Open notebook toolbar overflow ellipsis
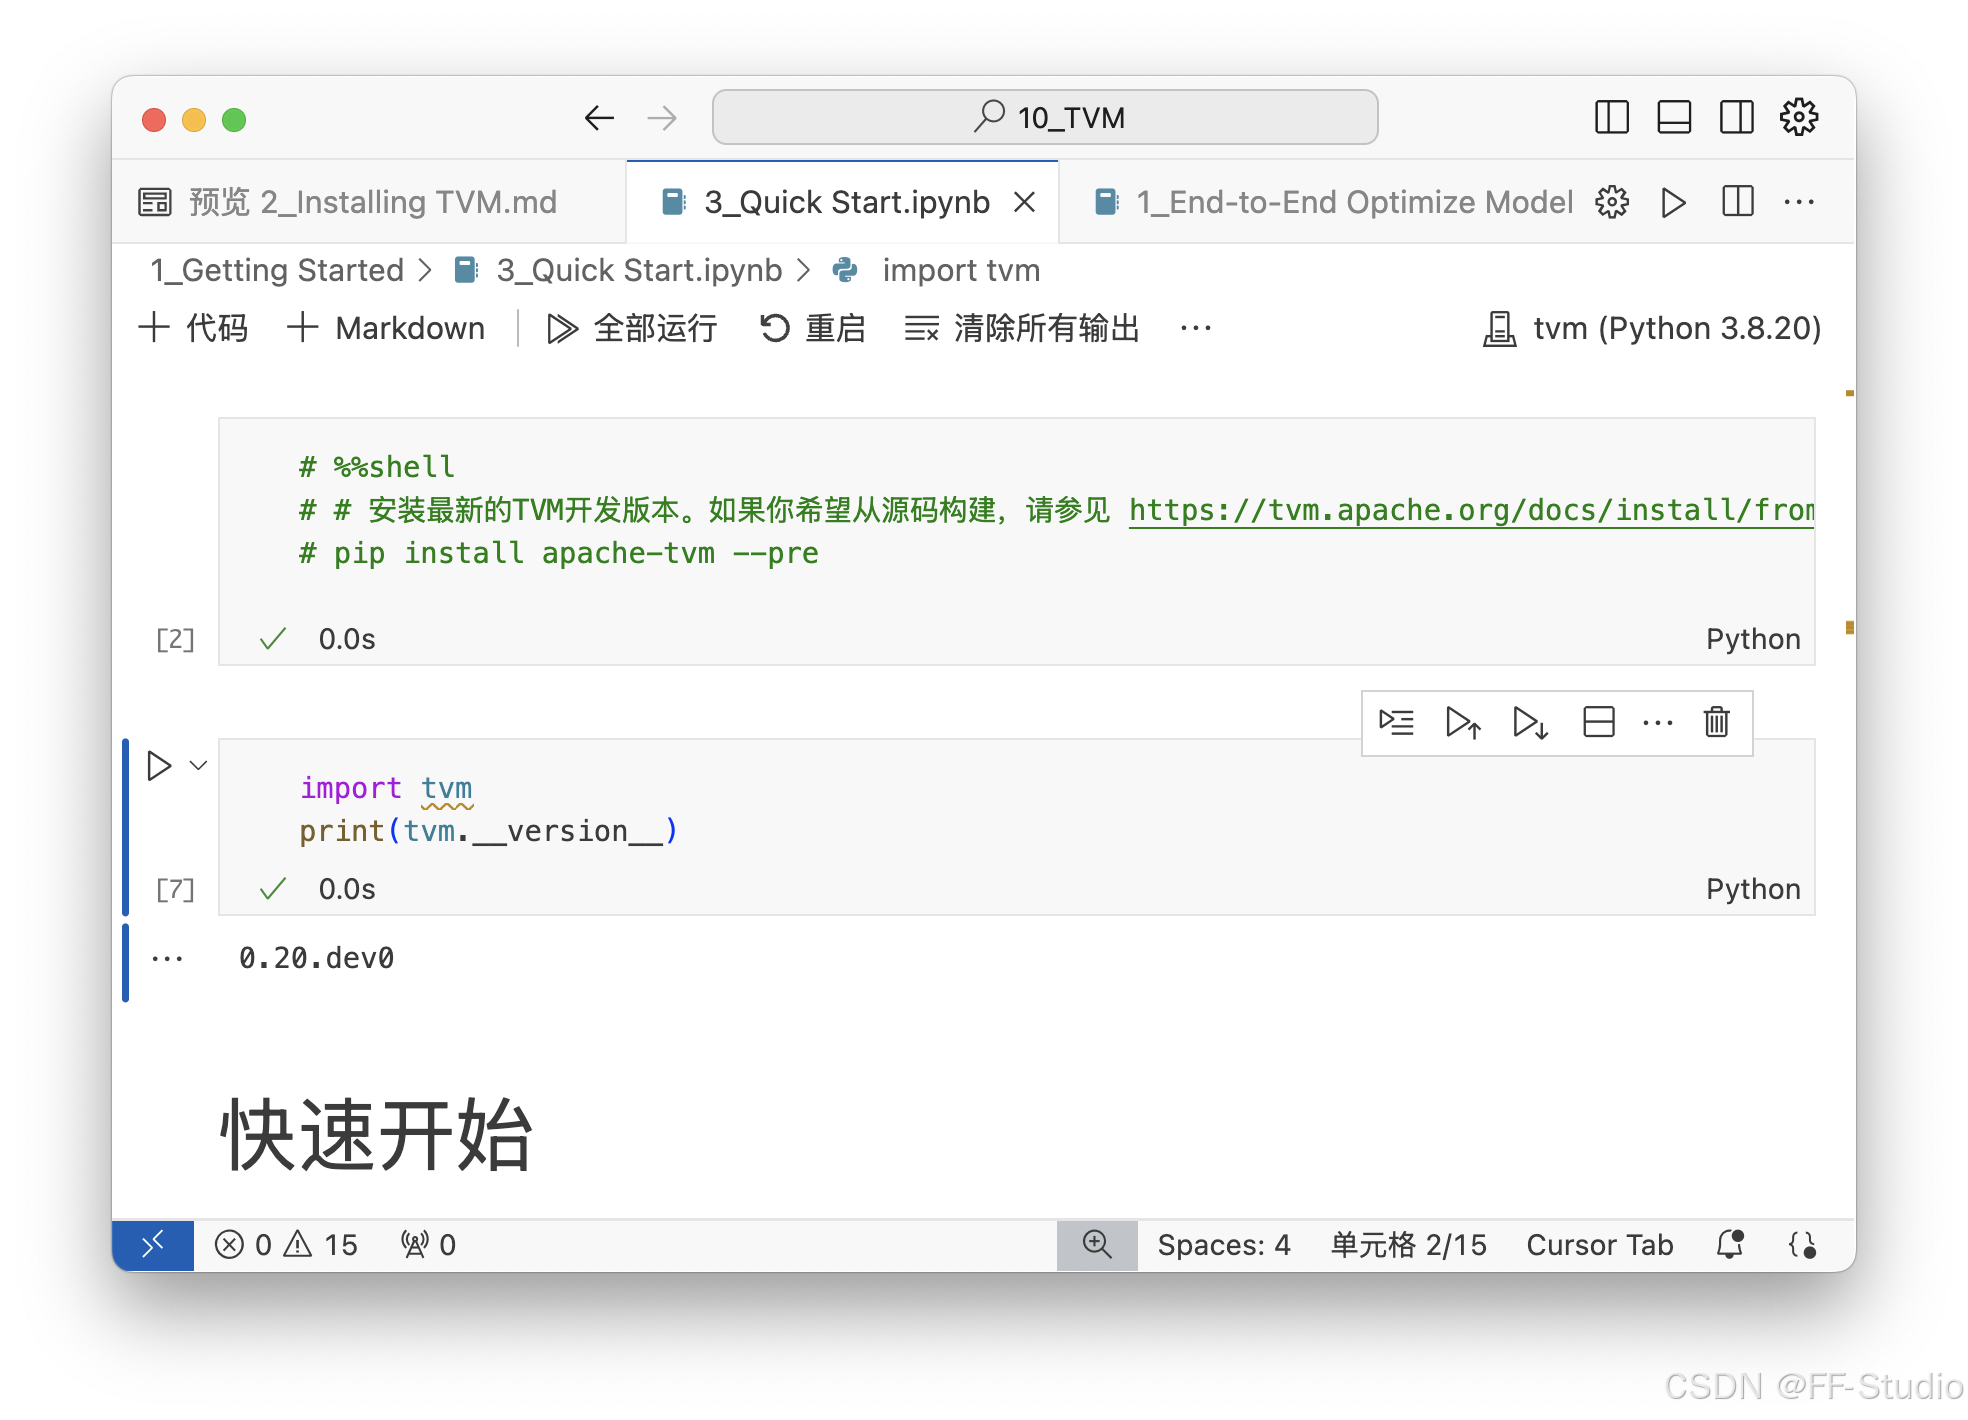Viewport: 1968px width, 1420px height. tap(1196, 328)
